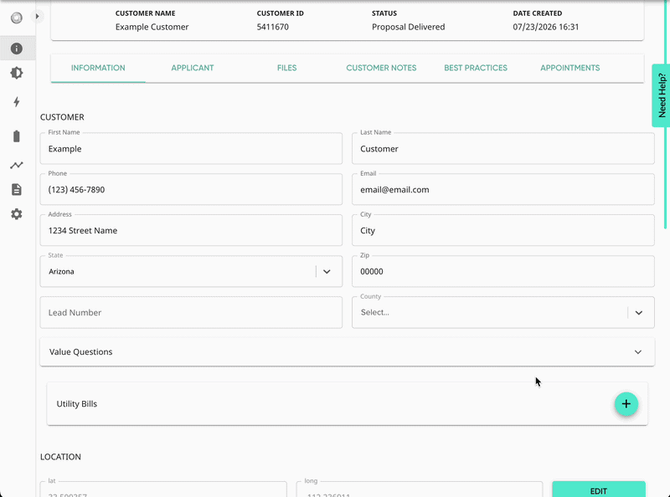Go to the Appointments tab
The height and width of the screenshot is (497, 670).
point(570,68)
